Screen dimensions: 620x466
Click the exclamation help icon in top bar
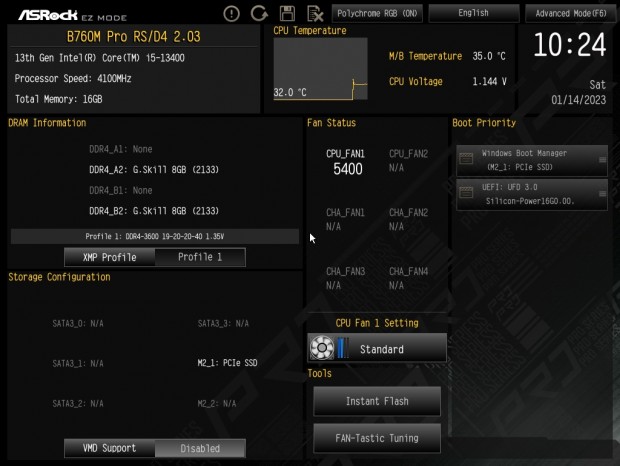pos(231,14)
